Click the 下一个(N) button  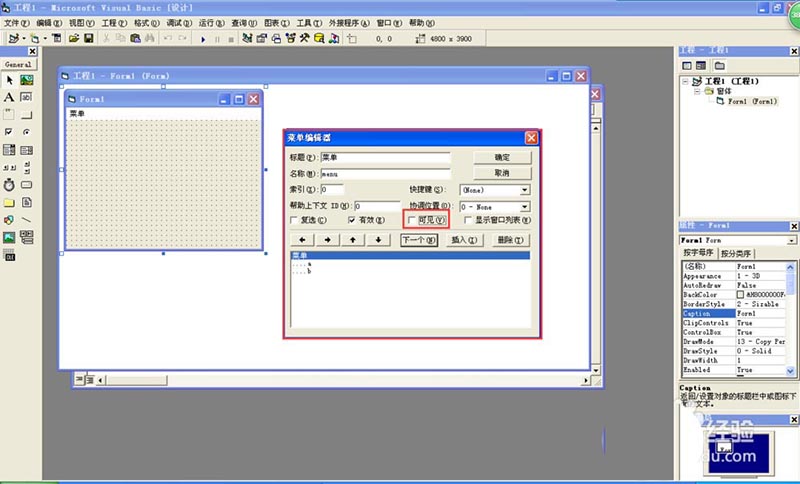tap(419, 240)
